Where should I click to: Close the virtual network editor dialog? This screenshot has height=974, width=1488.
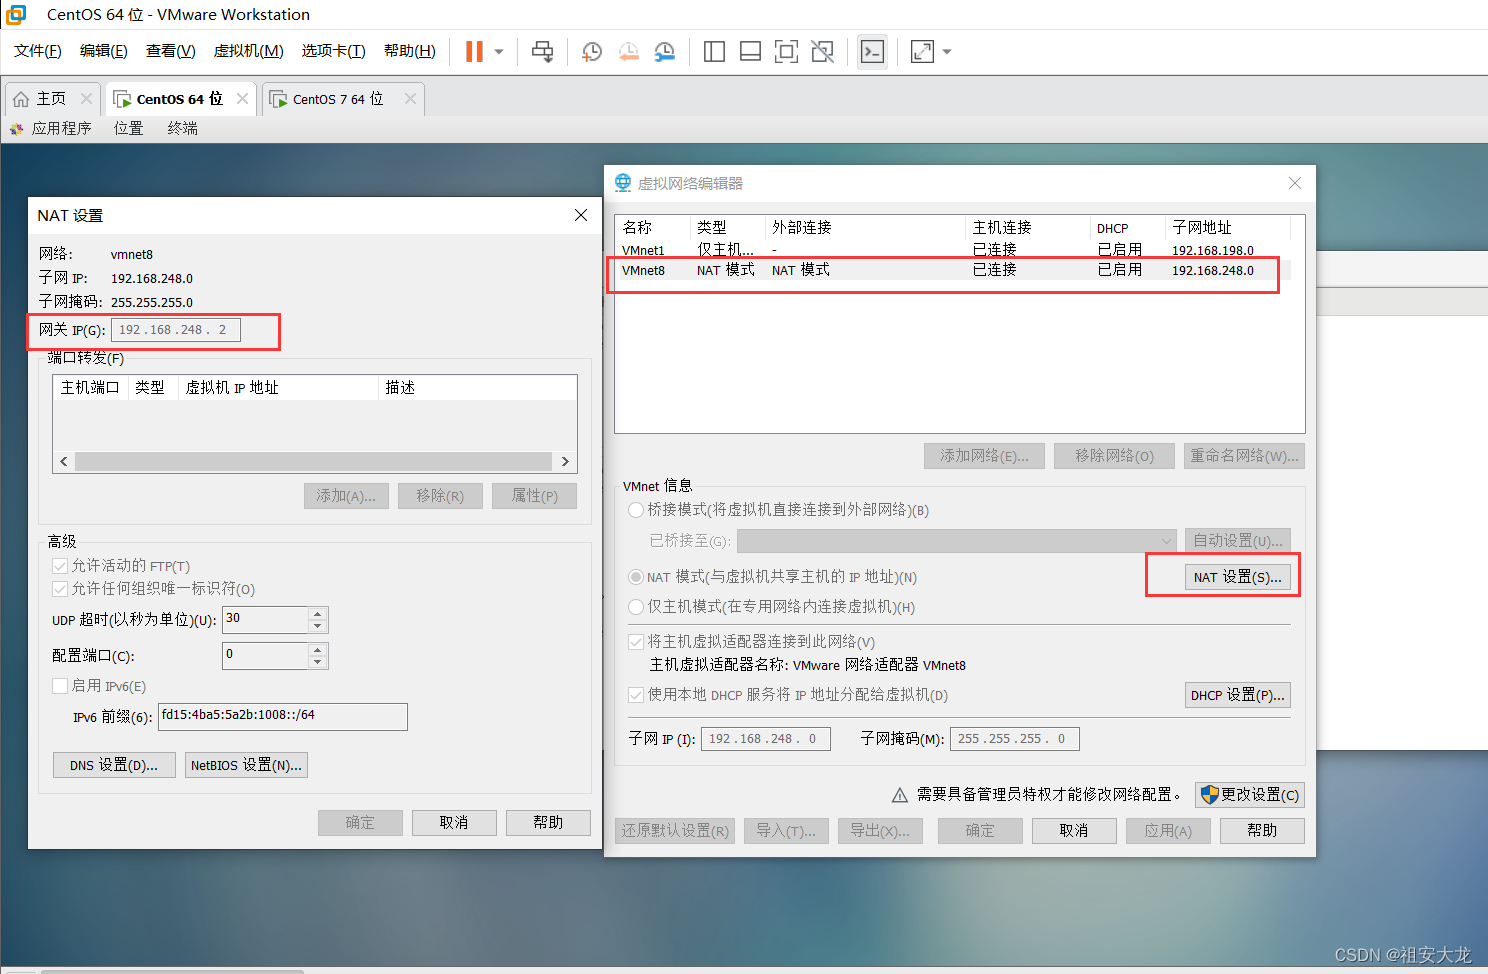[1295, 183]
